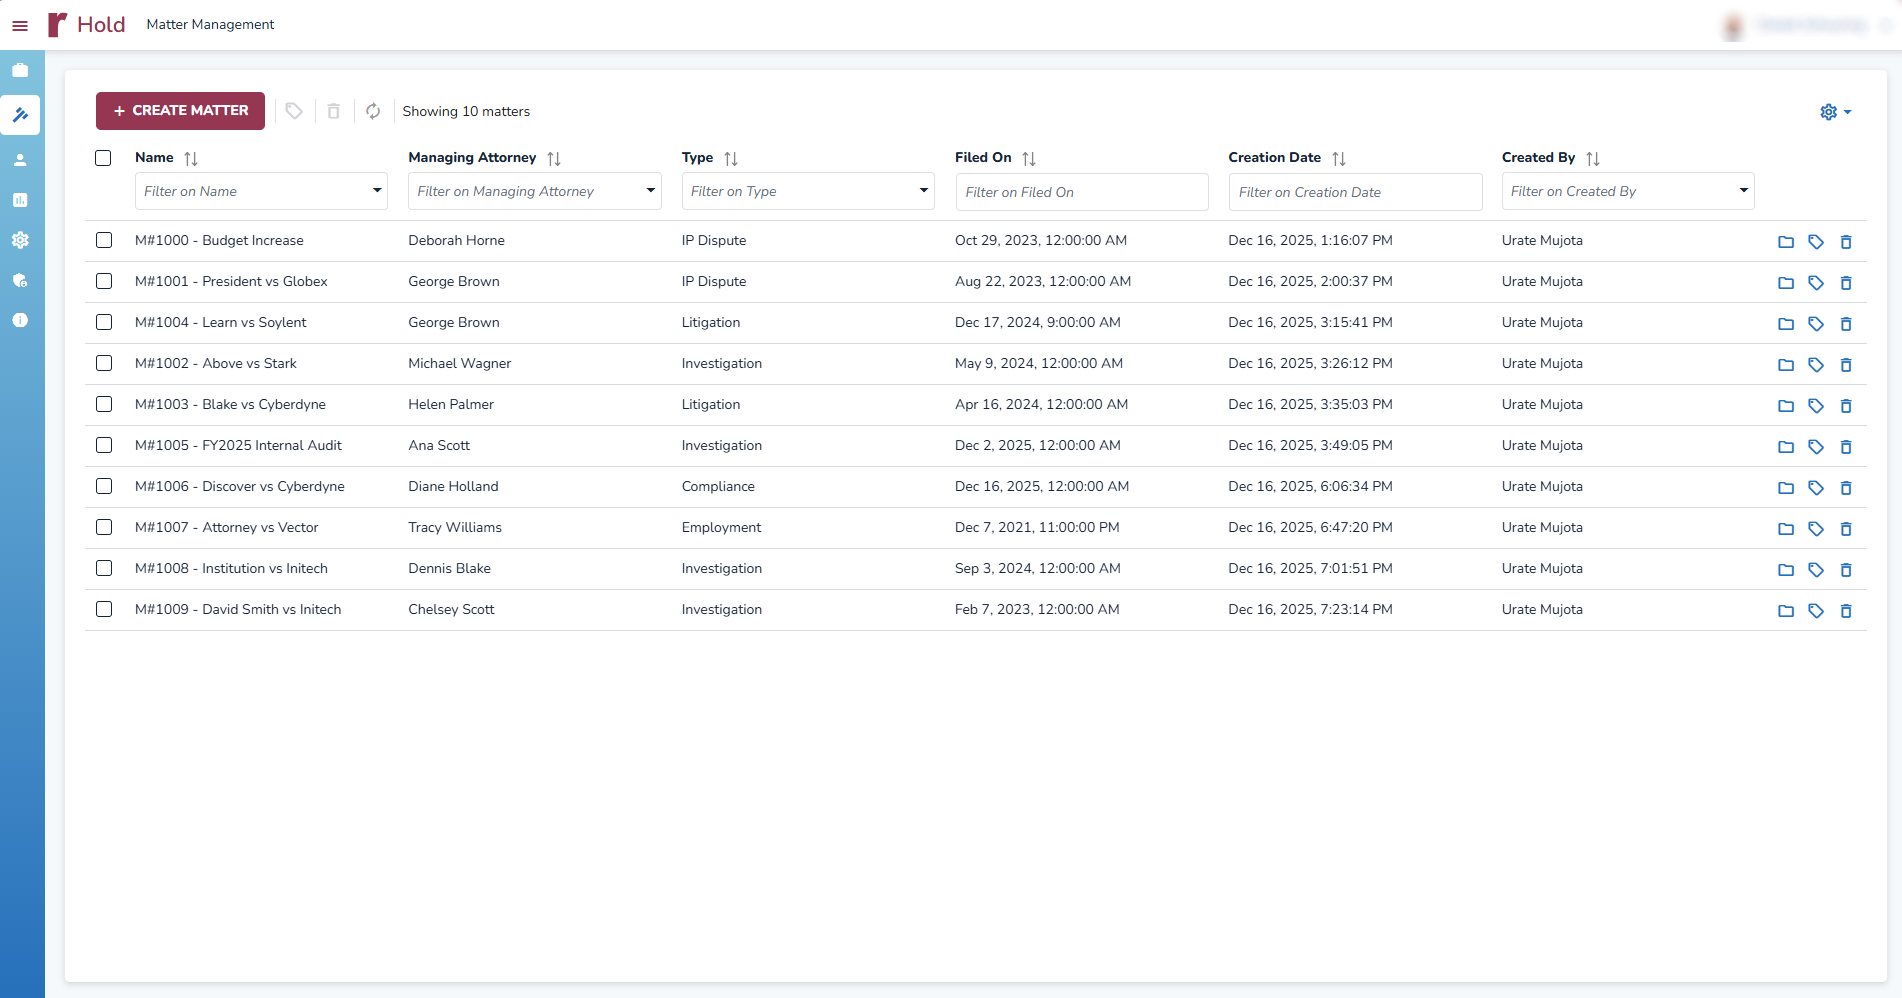Tag the M#1001 President vs Globex matter
This screenshot has height=998, width=1902.
pyautogui.click(x=1815, y=283)
